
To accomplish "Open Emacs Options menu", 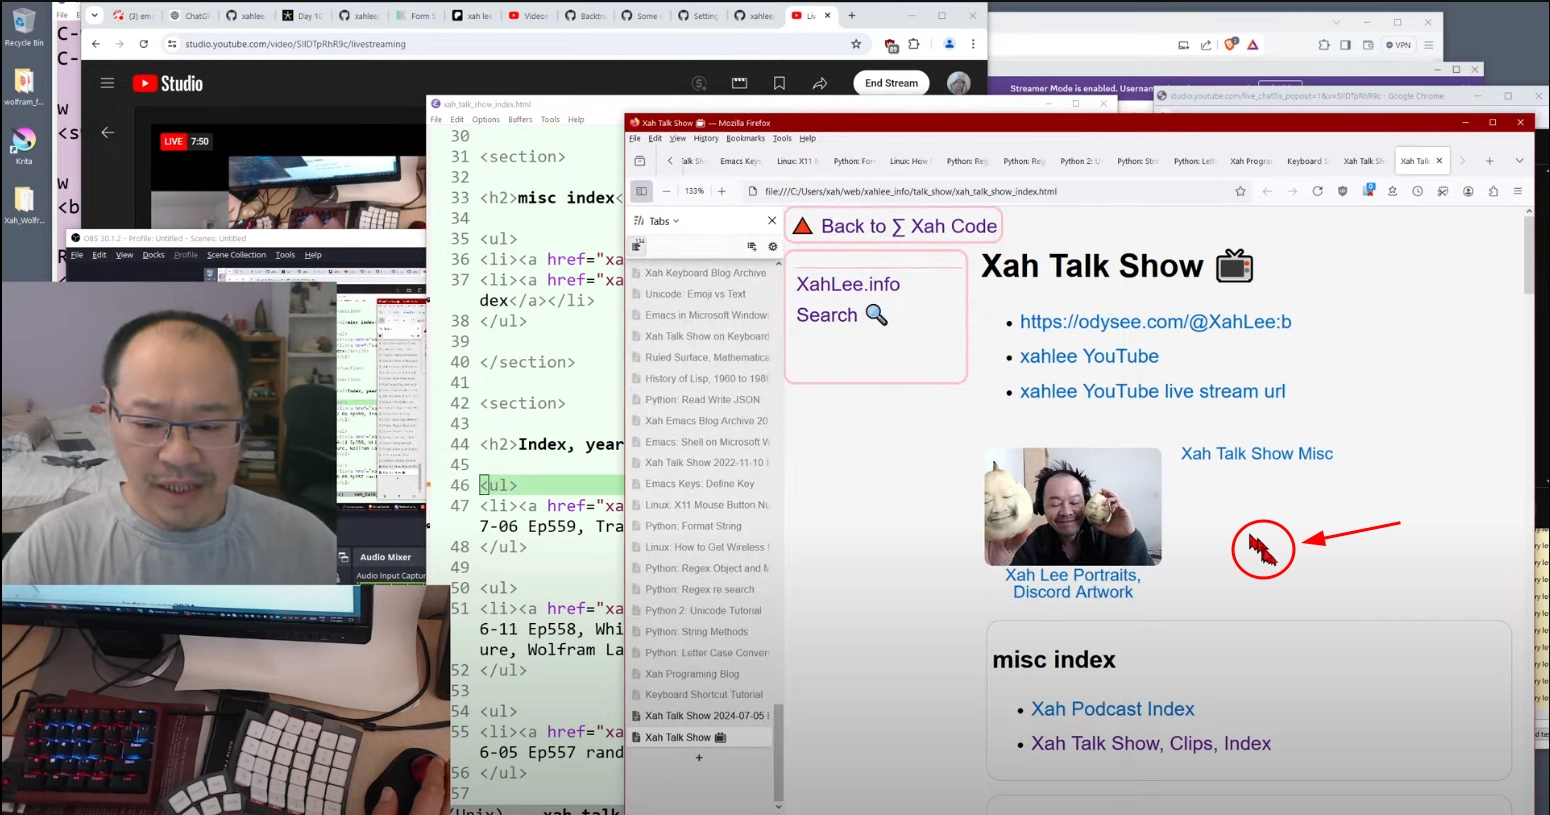I will click(x=486, y=119).
